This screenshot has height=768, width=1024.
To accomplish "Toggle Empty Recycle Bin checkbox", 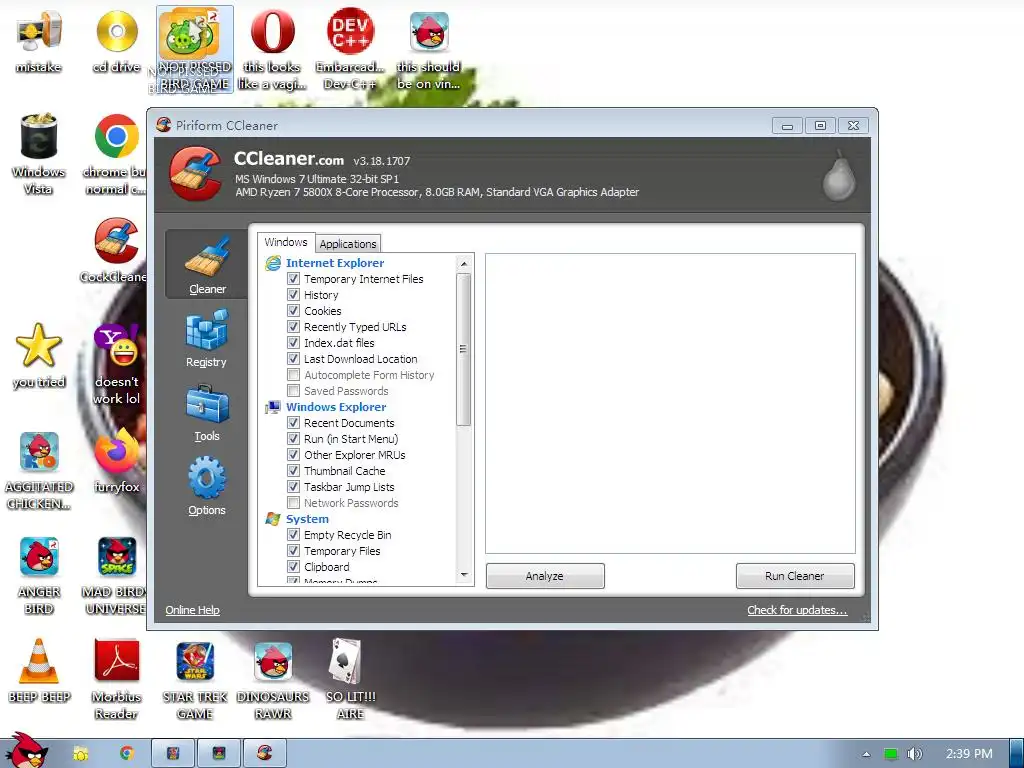I will 293,534.
